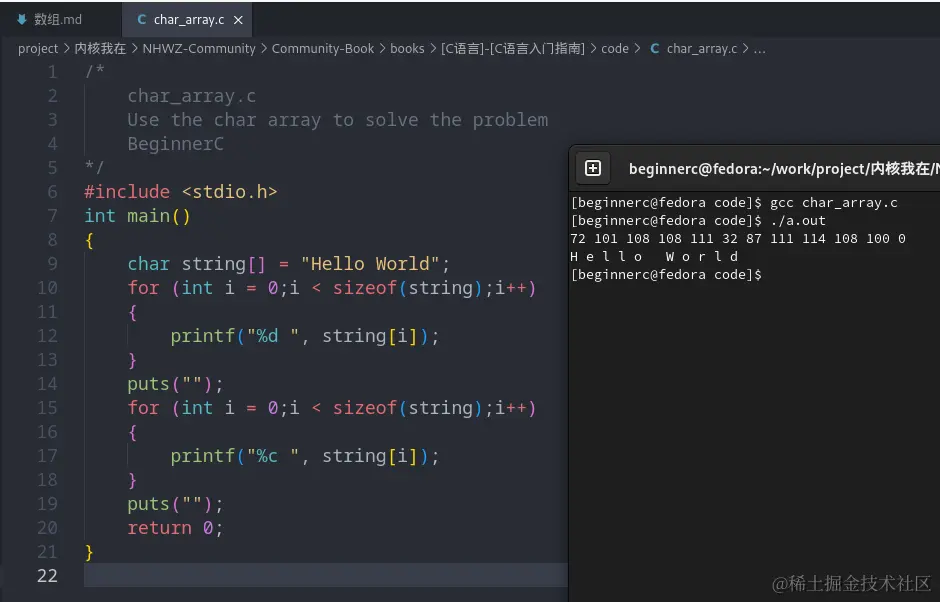Click the last terminal prompt line
The height and width of the screenshot is (602, 940).
[666, 275]
